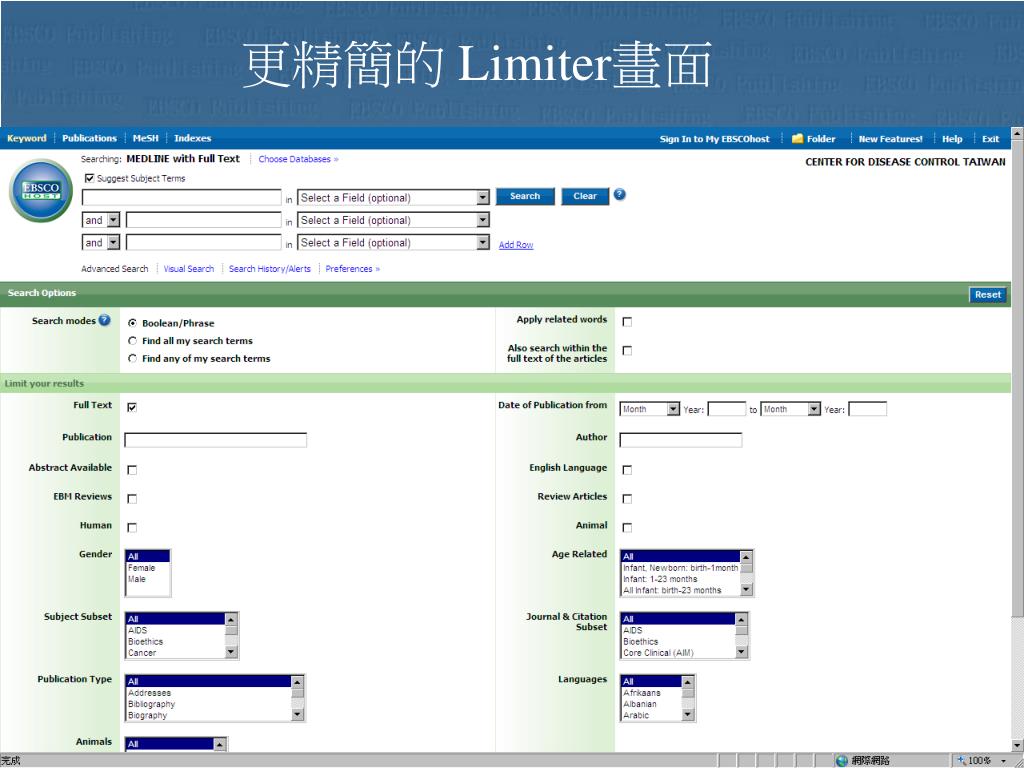
Task: Open Search modes help icon
Action: pos(104,321)
